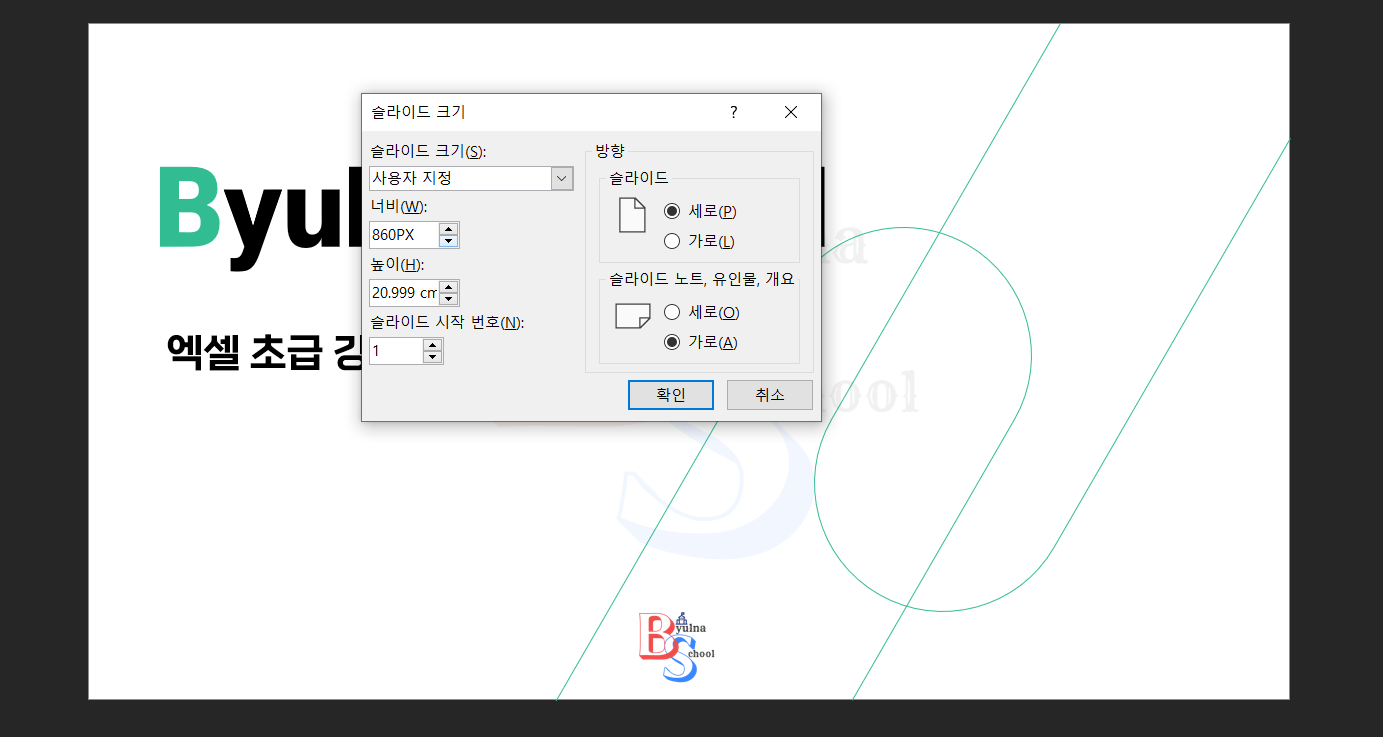Image resolution: width=1383 pixels, height=737 pixels.
Task: Increase slide width using up arrow
Action: pyautogui.click(x=450, y=229)
